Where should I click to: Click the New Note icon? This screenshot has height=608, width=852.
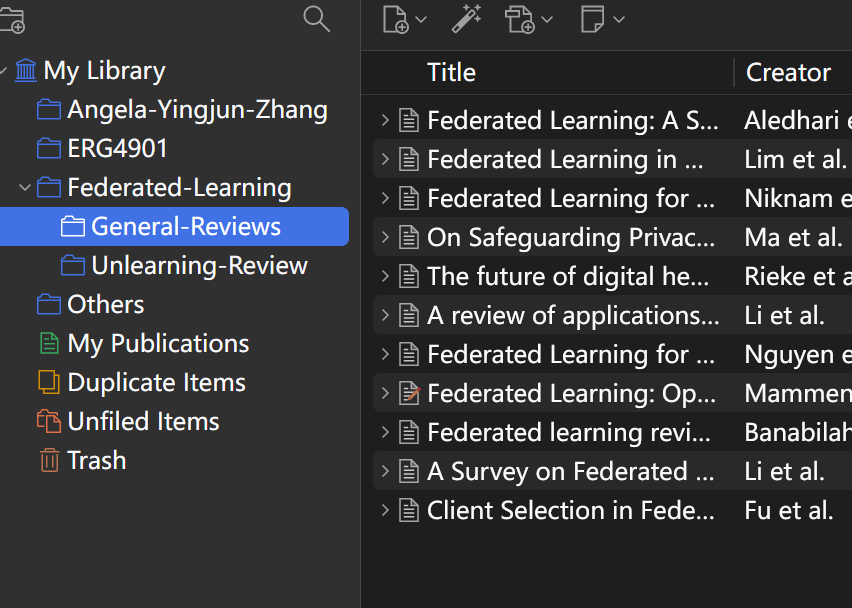point(592,19)
